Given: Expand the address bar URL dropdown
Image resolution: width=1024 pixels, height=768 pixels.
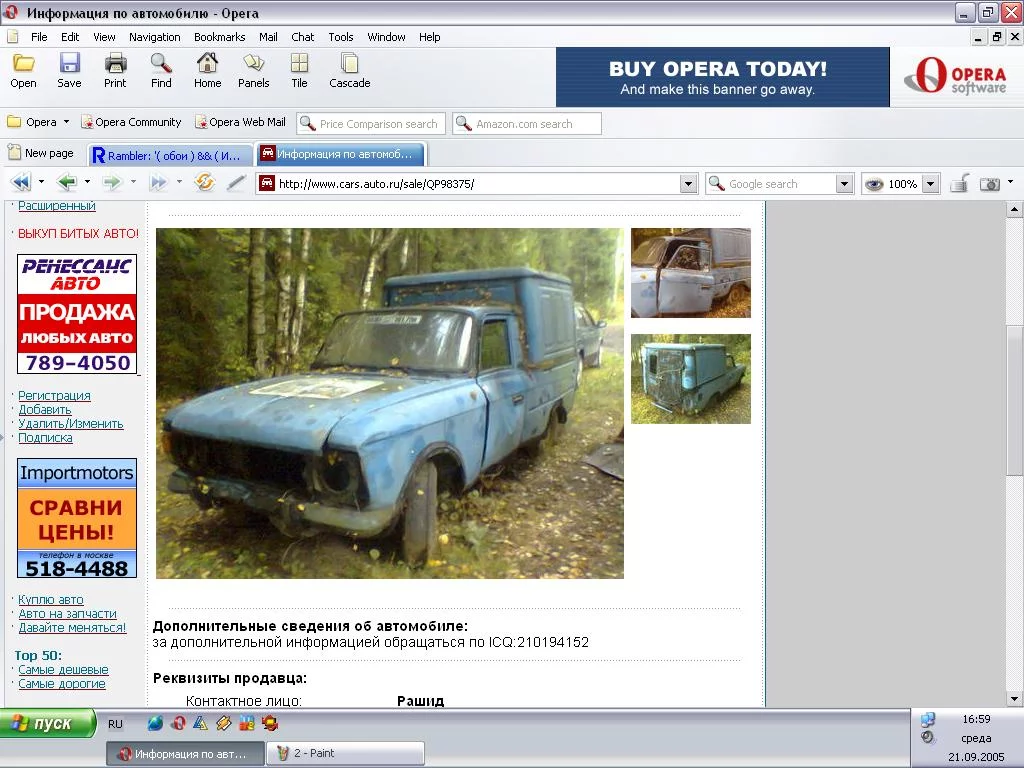Looking at the screenshot, I should (688, 184).
